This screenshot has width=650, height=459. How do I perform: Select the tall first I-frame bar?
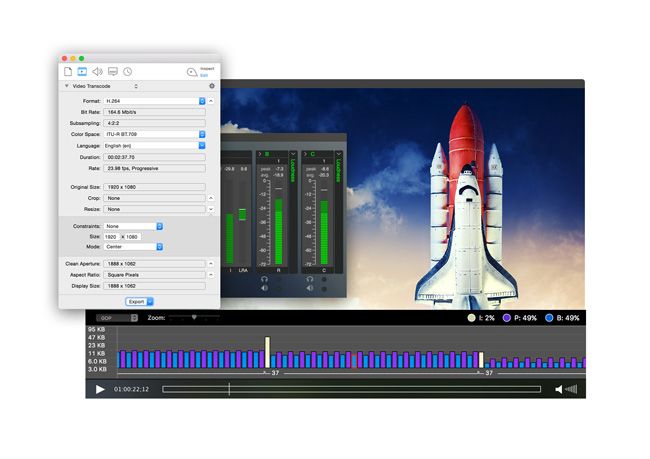point(267,352)
